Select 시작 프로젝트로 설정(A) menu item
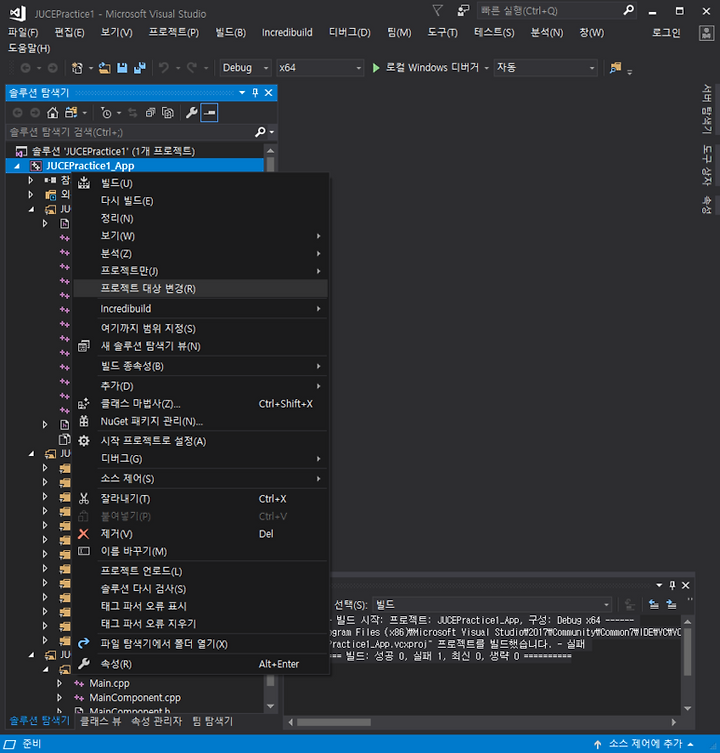The image size is (720, 753). tap(201, 441)
